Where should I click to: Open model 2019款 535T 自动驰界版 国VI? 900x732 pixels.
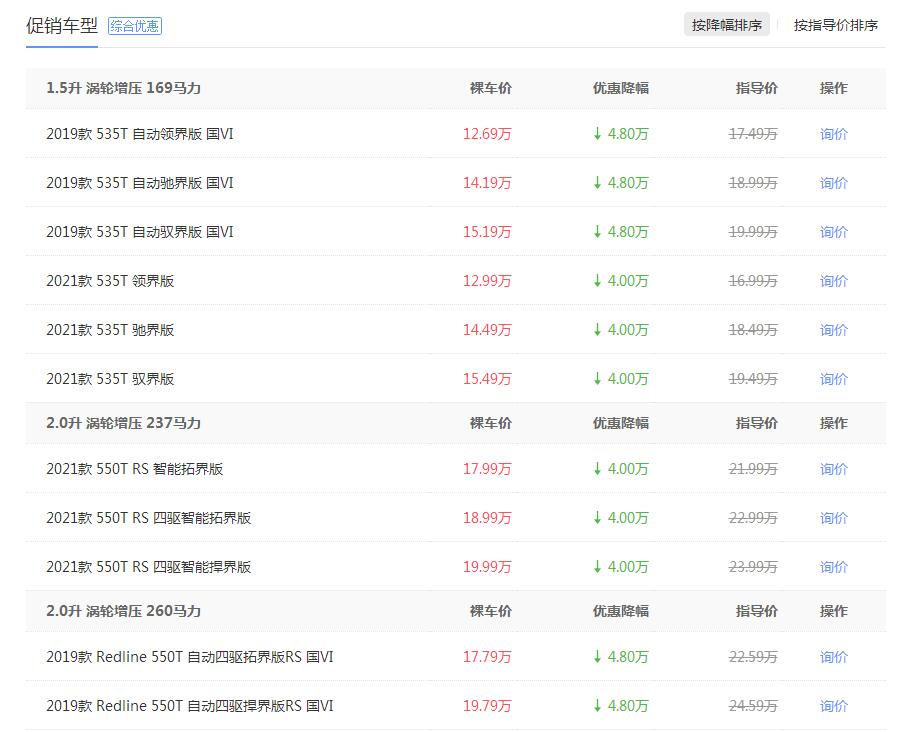[x=140, y=183]
